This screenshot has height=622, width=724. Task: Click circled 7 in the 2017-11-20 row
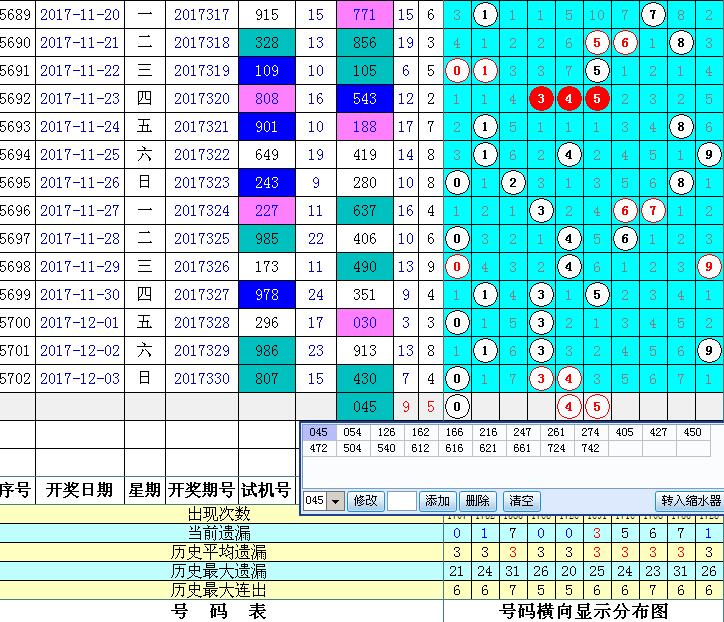pyautogui.click(x=653, y=15)
